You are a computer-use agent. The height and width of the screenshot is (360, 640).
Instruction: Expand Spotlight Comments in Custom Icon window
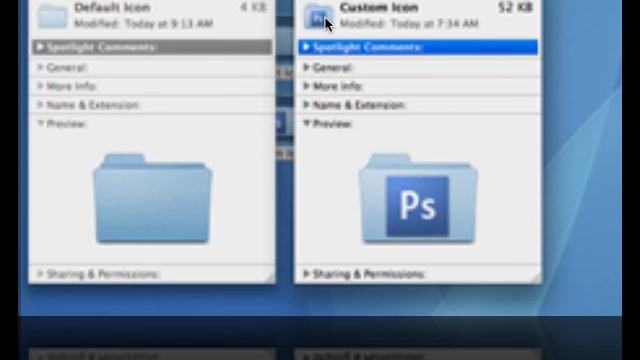click(306, 47)
